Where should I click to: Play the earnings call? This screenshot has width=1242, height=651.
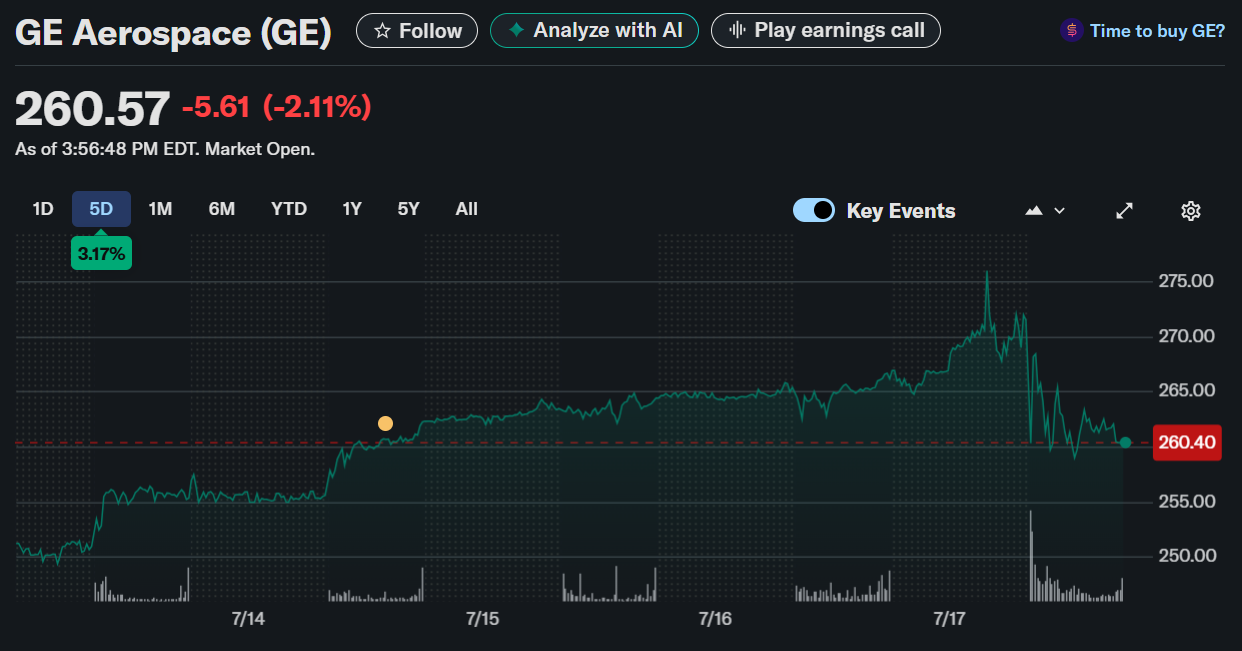click(826, 31)
